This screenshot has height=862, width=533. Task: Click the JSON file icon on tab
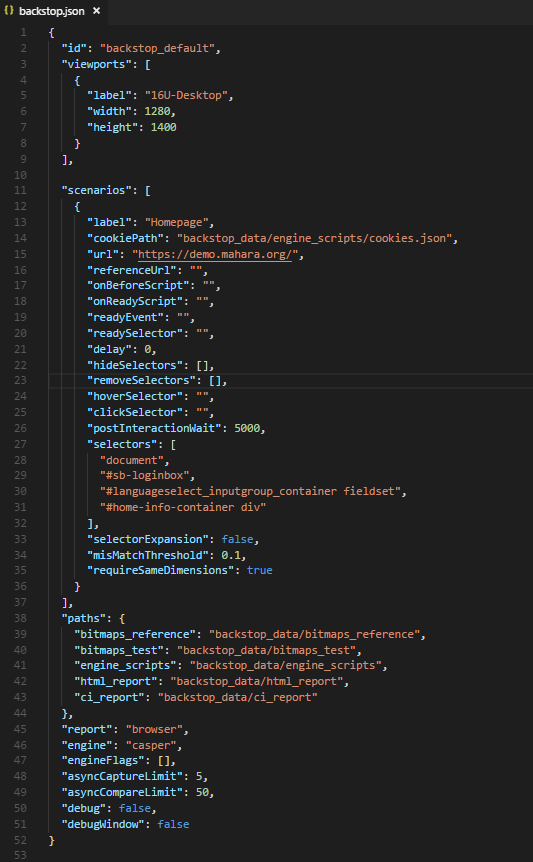(x=9, y=11)
